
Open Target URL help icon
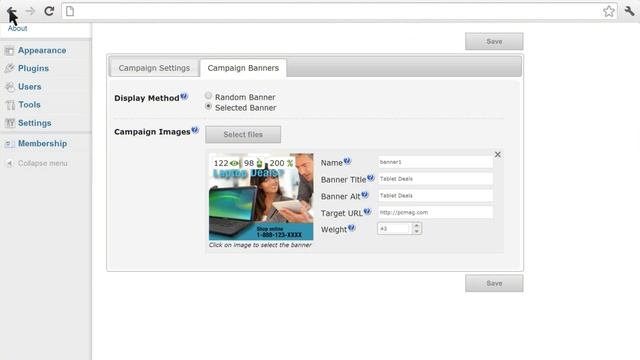click(x=367, y=211)
